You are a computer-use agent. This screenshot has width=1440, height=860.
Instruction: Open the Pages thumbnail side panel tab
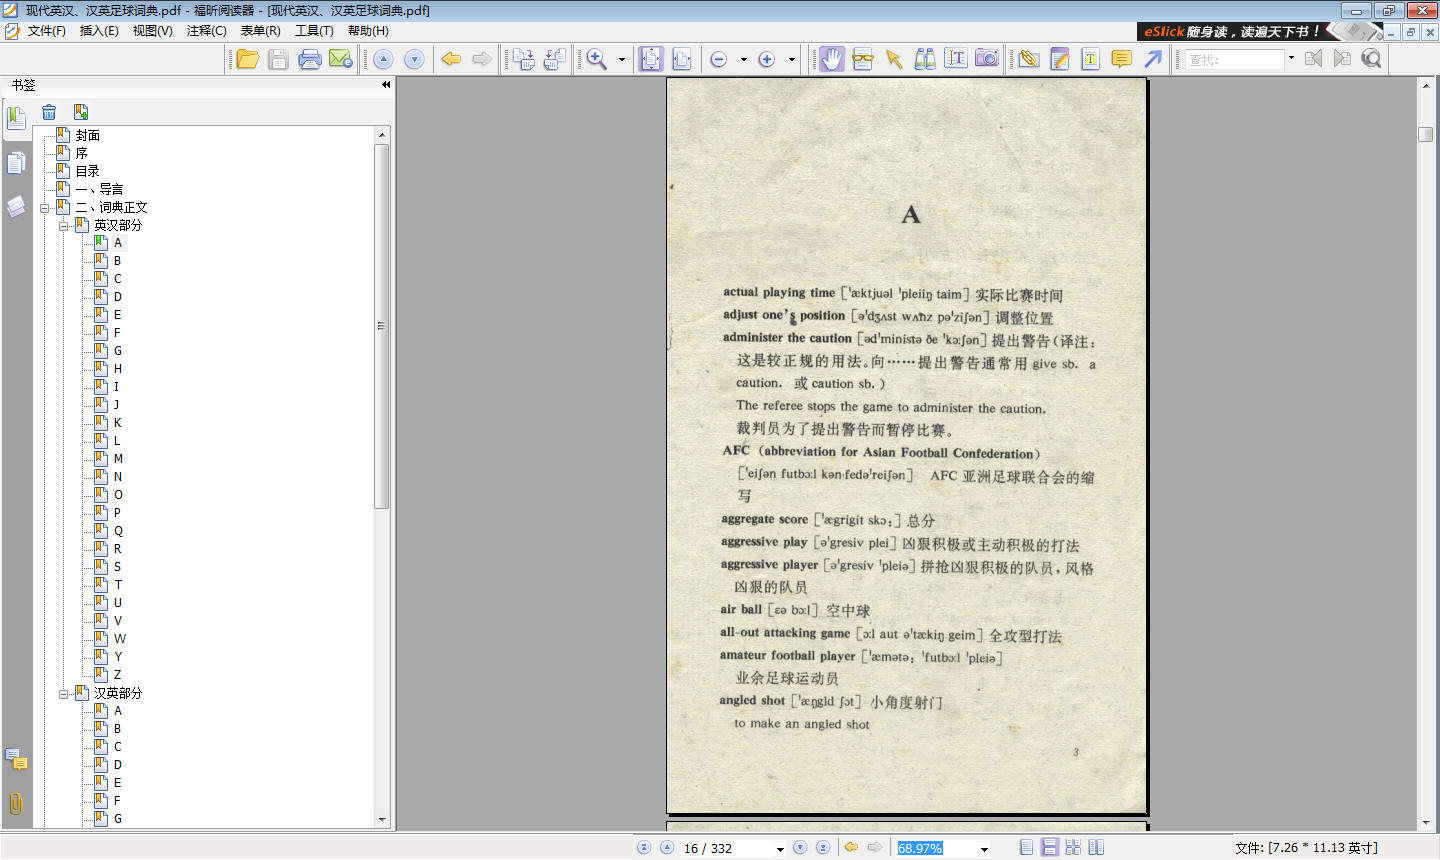16,163
